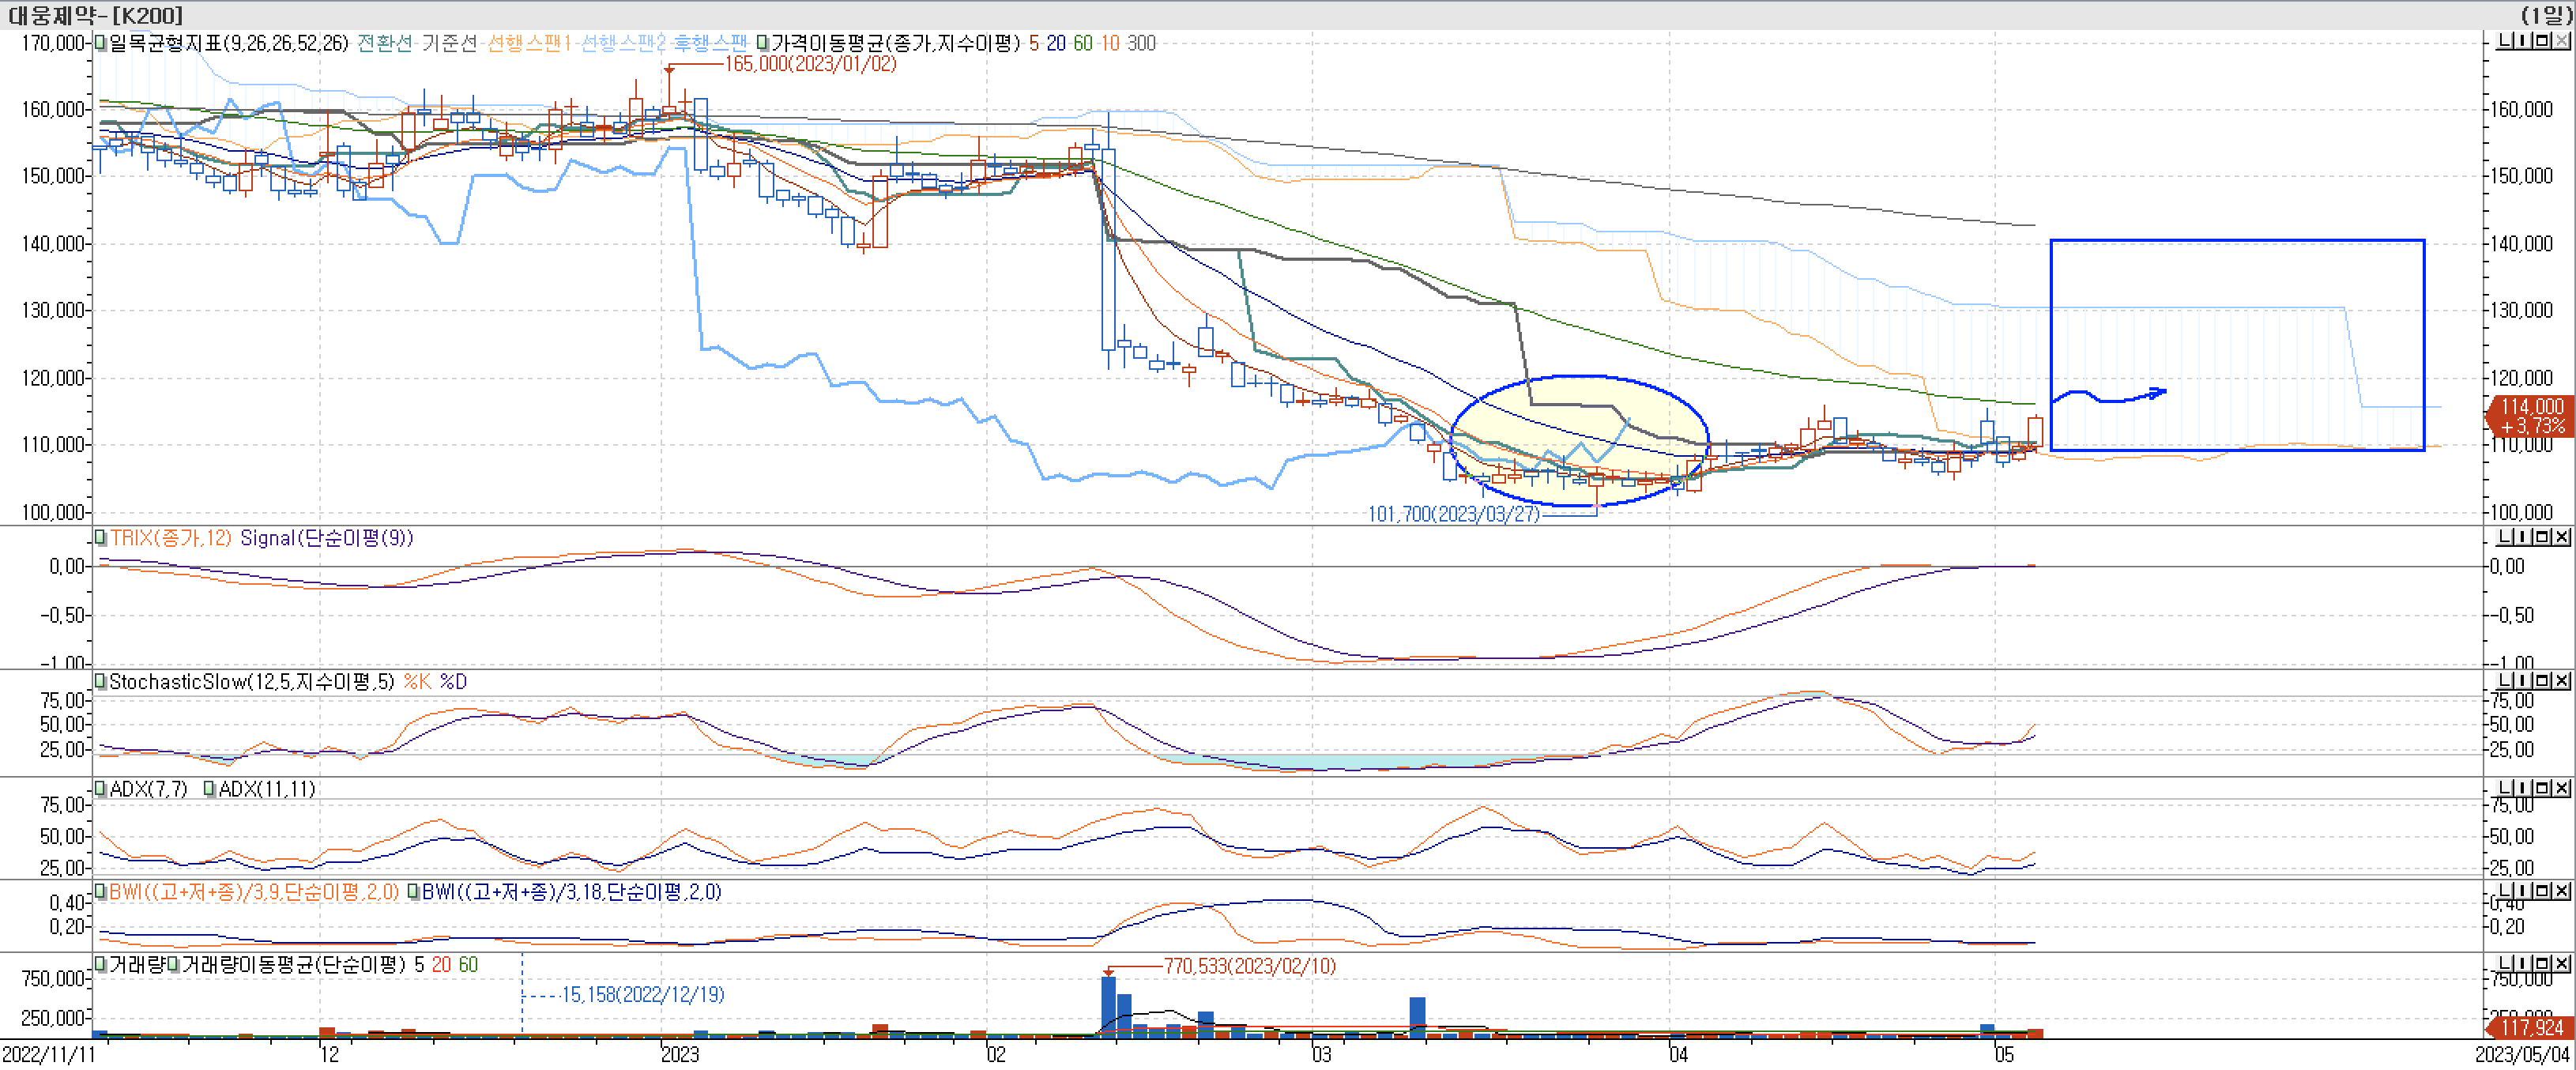The width and height of the screenshot is (2576, 1070).
Task: Click the 전환선 legend label
Action: pos(385,43)
